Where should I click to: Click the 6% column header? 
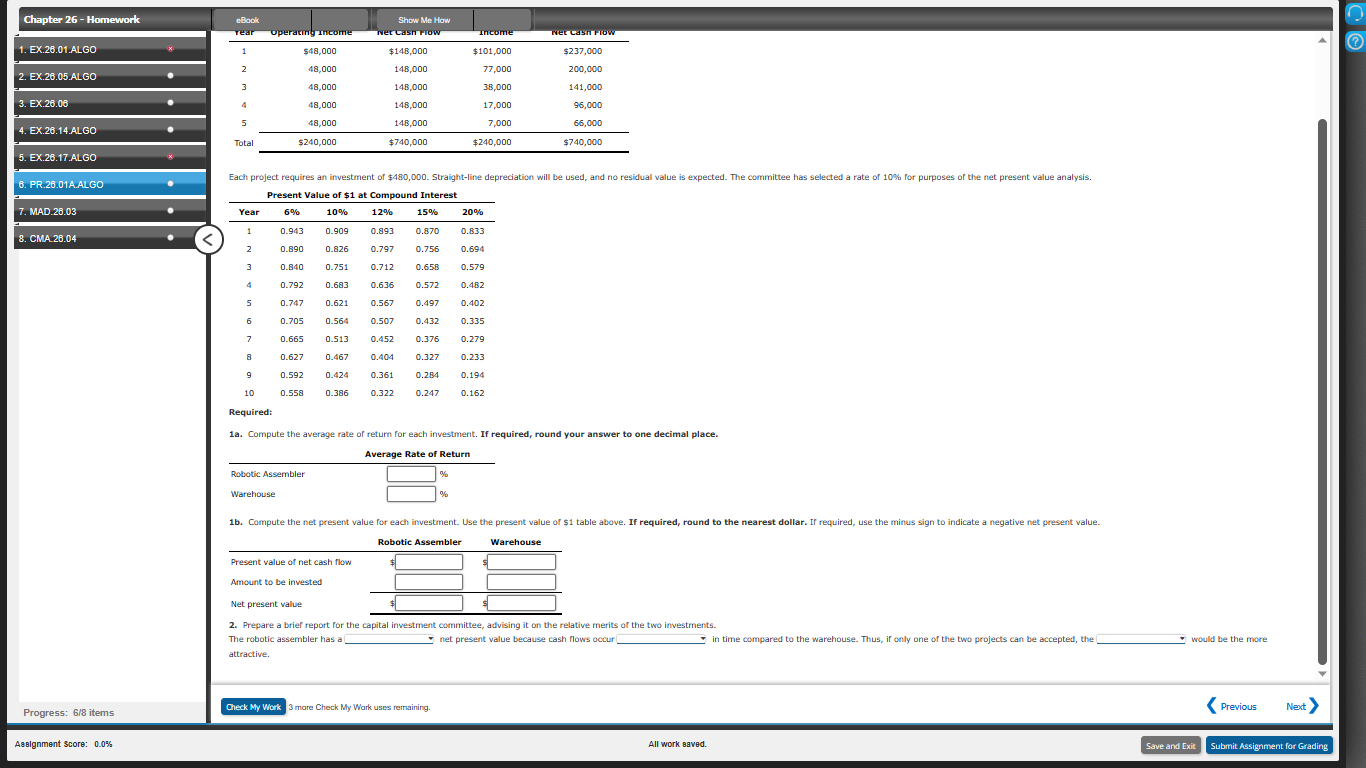click(292, 212)
